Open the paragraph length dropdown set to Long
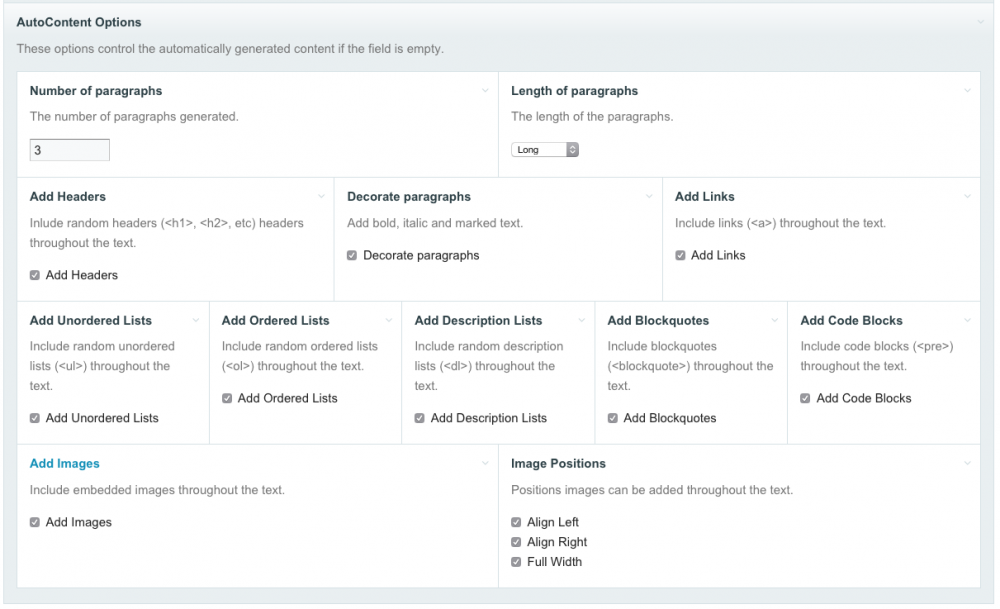Screen dimensions: 1000x609 pos(545,150)
